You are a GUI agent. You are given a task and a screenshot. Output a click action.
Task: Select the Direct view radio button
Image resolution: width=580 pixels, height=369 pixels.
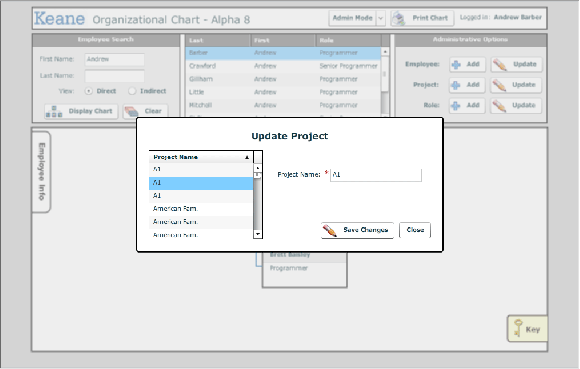(88, 91)
